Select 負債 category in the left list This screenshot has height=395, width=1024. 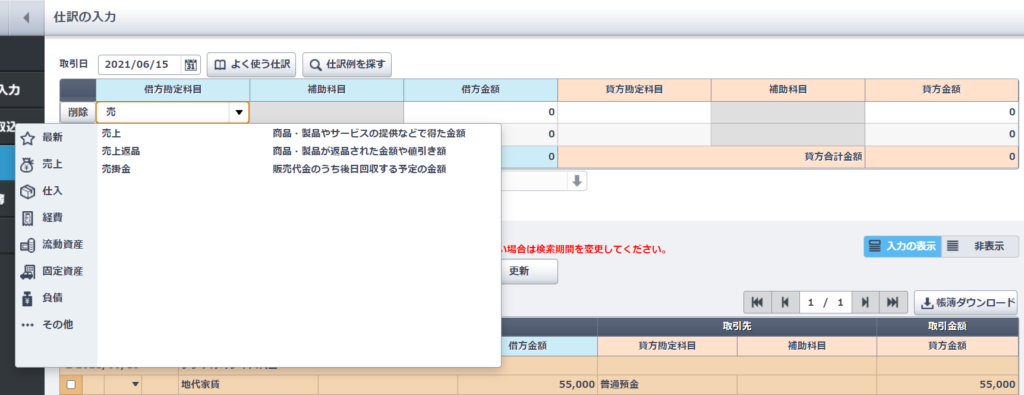52,298
